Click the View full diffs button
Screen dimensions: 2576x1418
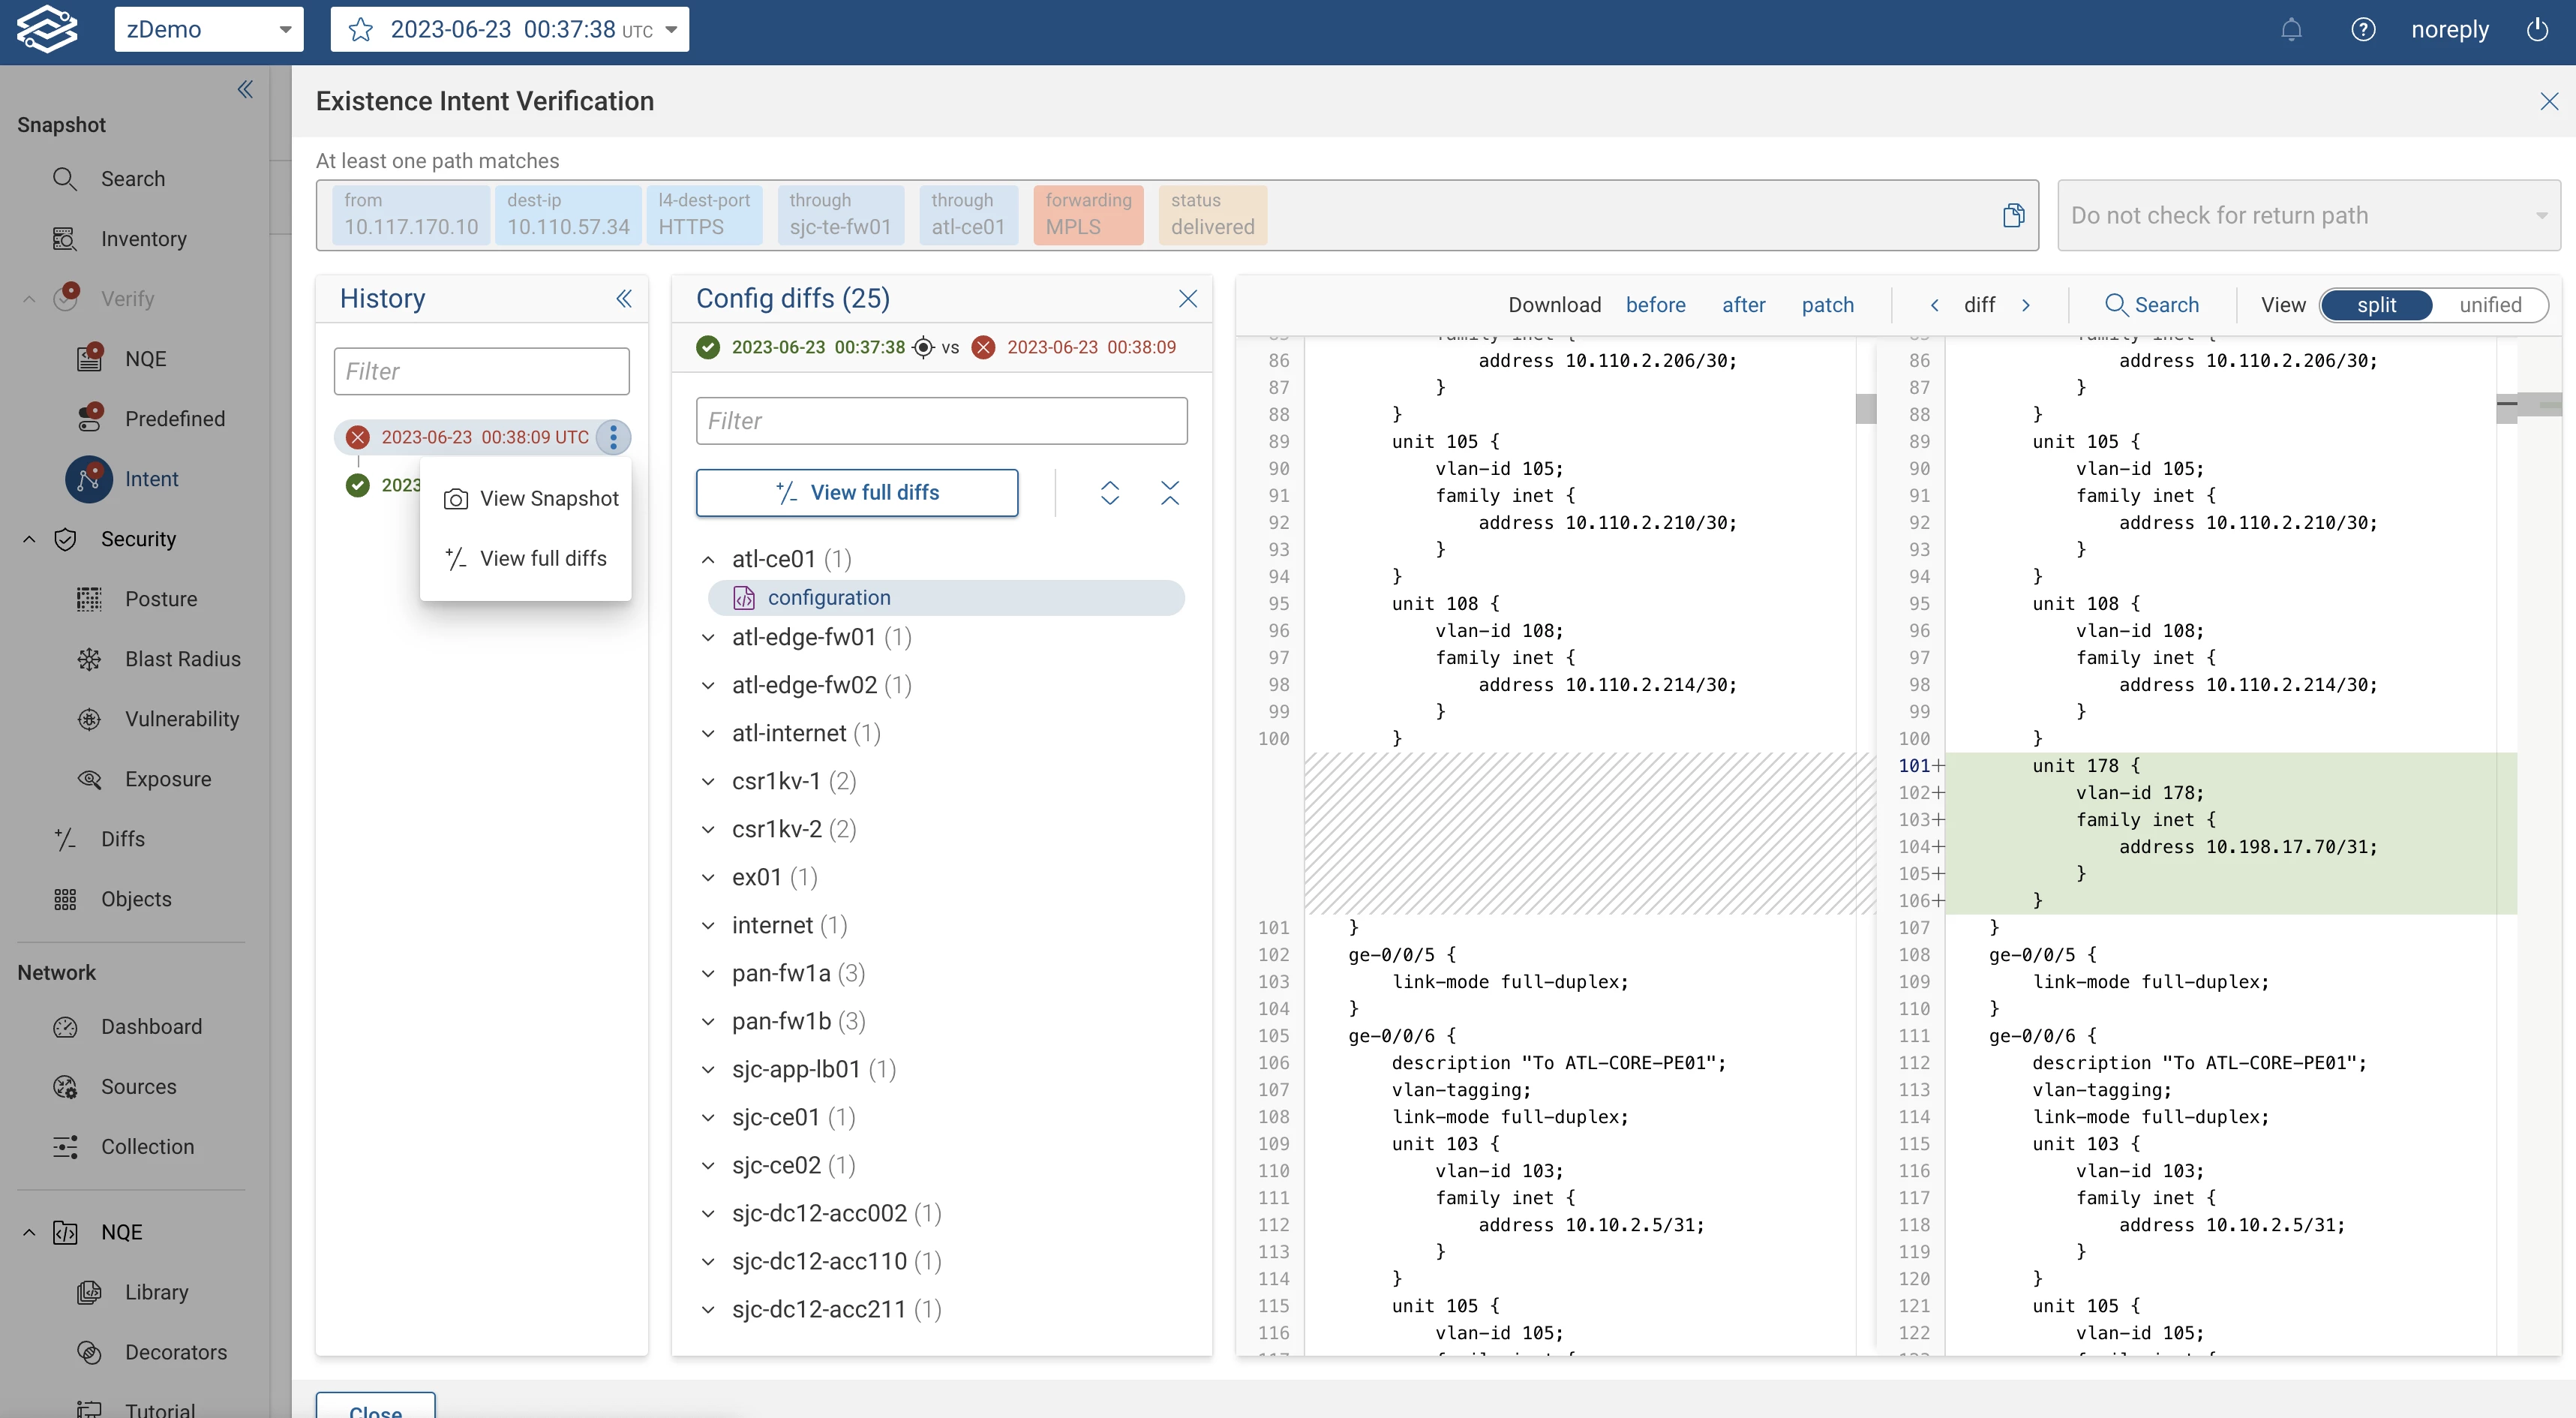[x=857, y=493]
